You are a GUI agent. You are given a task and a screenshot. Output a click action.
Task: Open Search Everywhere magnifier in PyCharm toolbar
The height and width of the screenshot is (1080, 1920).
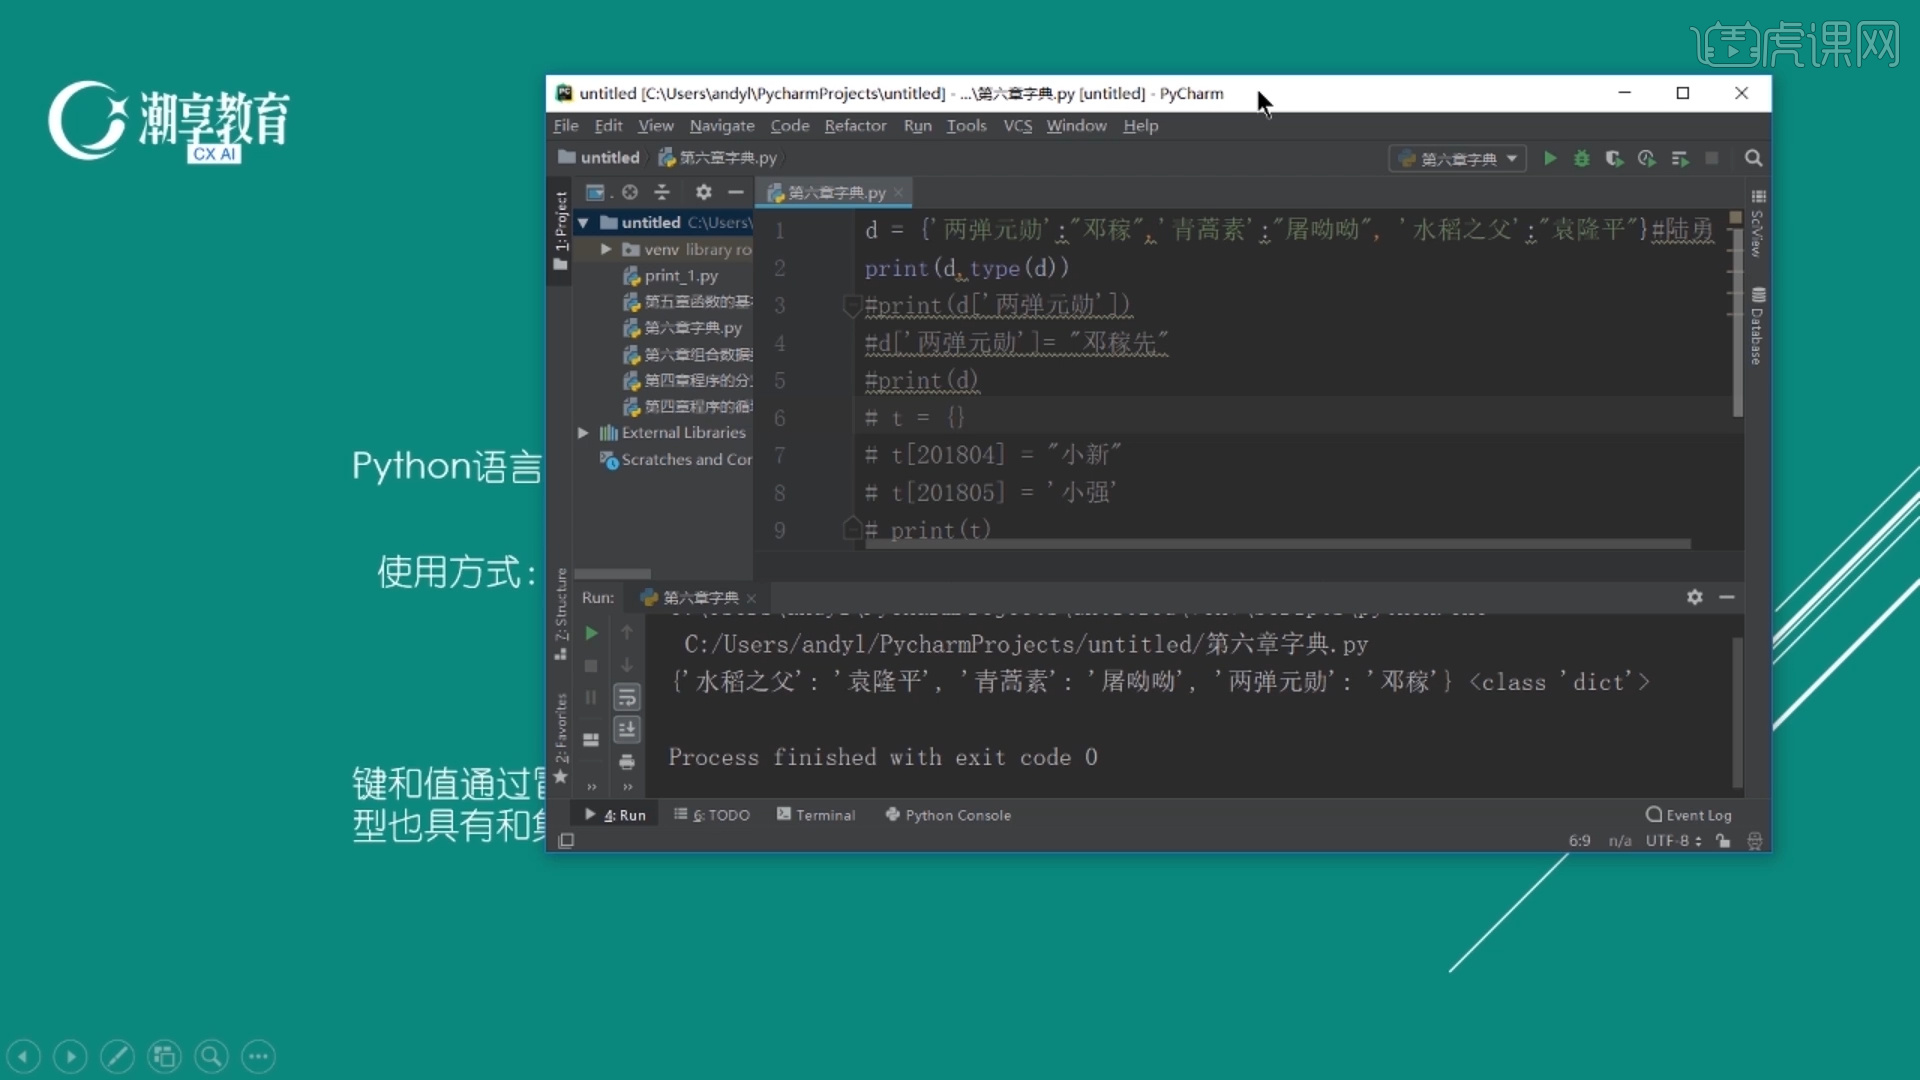[1753, 158]
